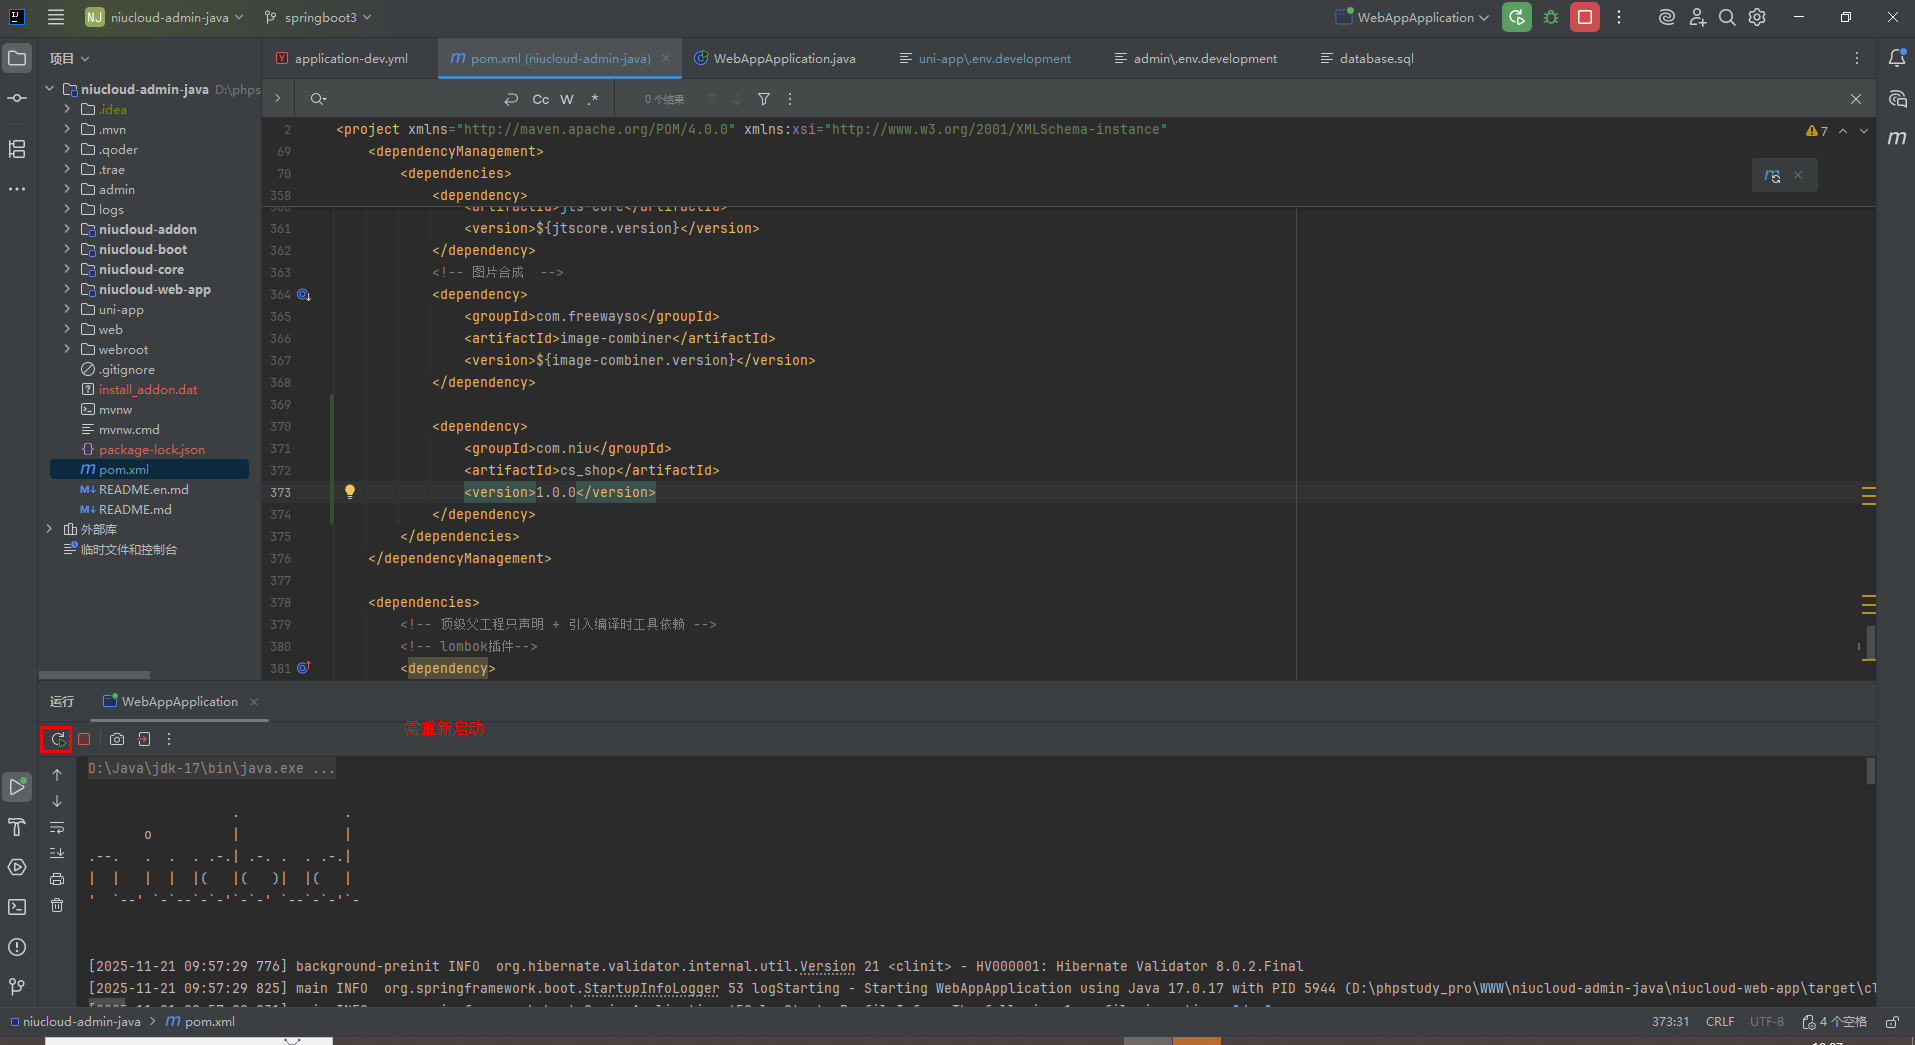The image size is (1915, 1045).
Task: Open the Terminal tool window
Action: tap(17, 907)
